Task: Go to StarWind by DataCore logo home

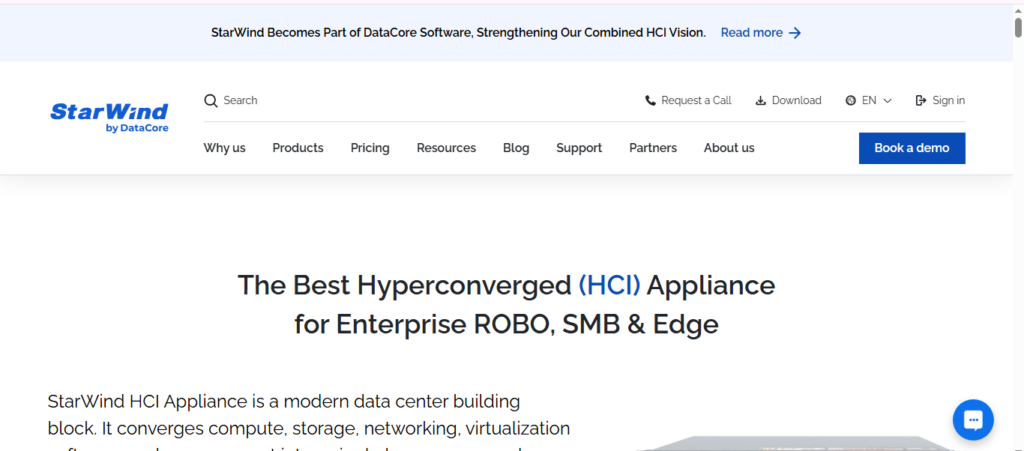Action: 109,117
